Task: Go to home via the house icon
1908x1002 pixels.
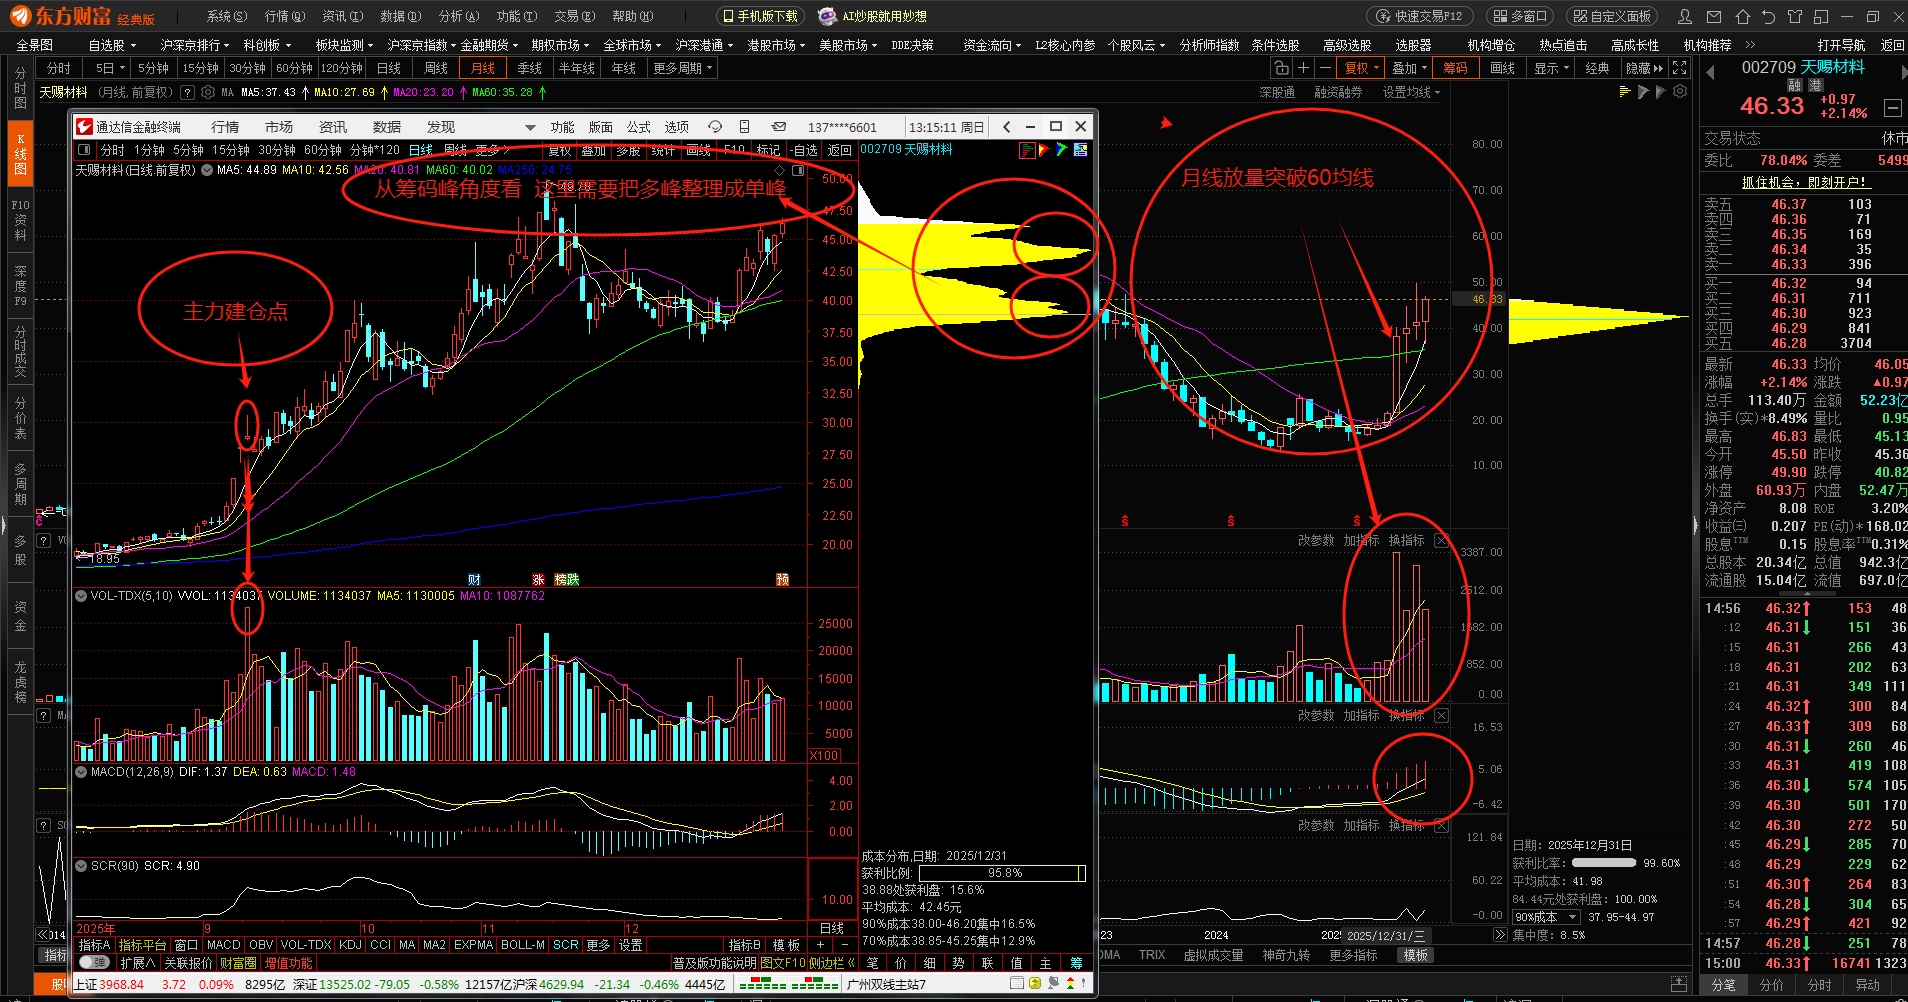Action: pyautogui.click(x=1742, y=16)
